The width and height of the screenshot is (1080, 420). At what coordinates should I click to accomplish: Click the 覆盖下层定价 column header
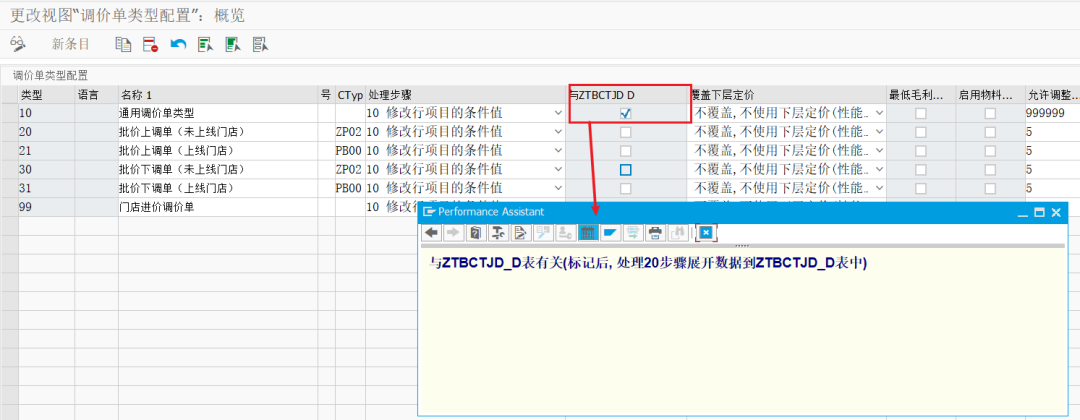point(787,95)
